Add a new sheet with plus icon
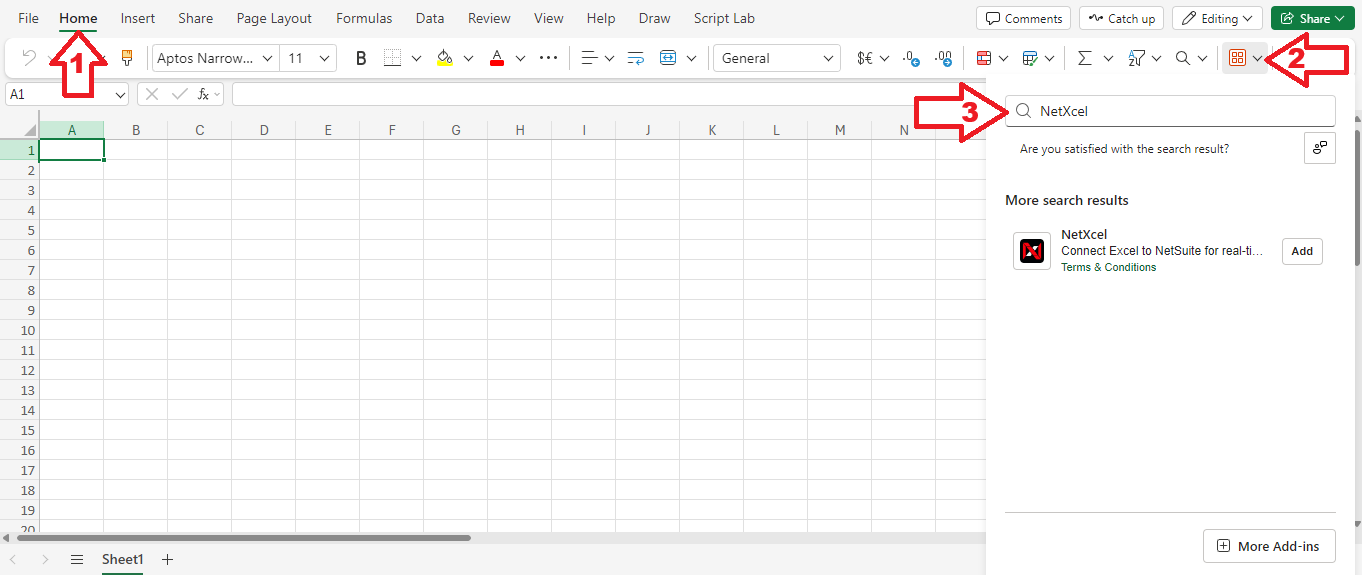 click(167, 560)
